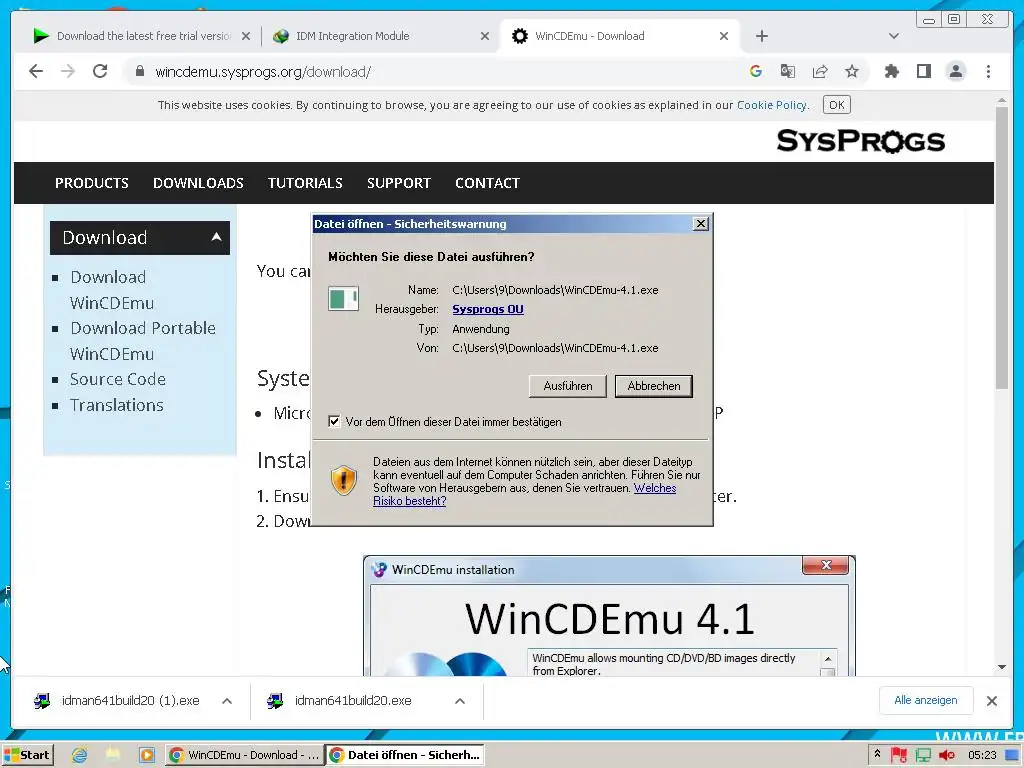Screen dimensions: 1024x768
Task: Expand options for idman641build20.exe
Action: [460, 701]
